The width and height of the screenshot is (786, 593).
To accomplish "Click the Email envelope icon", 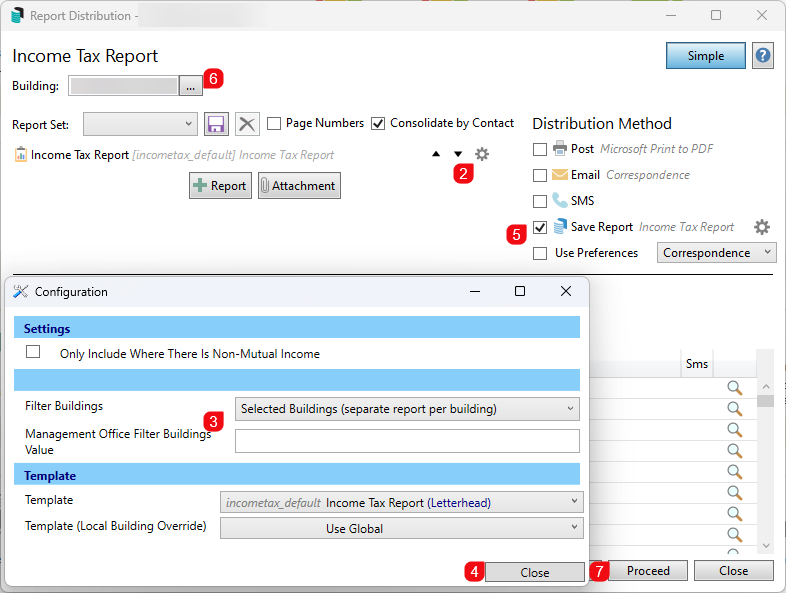I will click(559, 174).
